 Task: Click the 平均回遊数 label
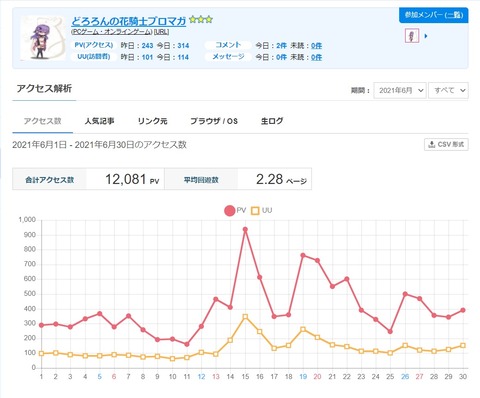tap(201, 180)
